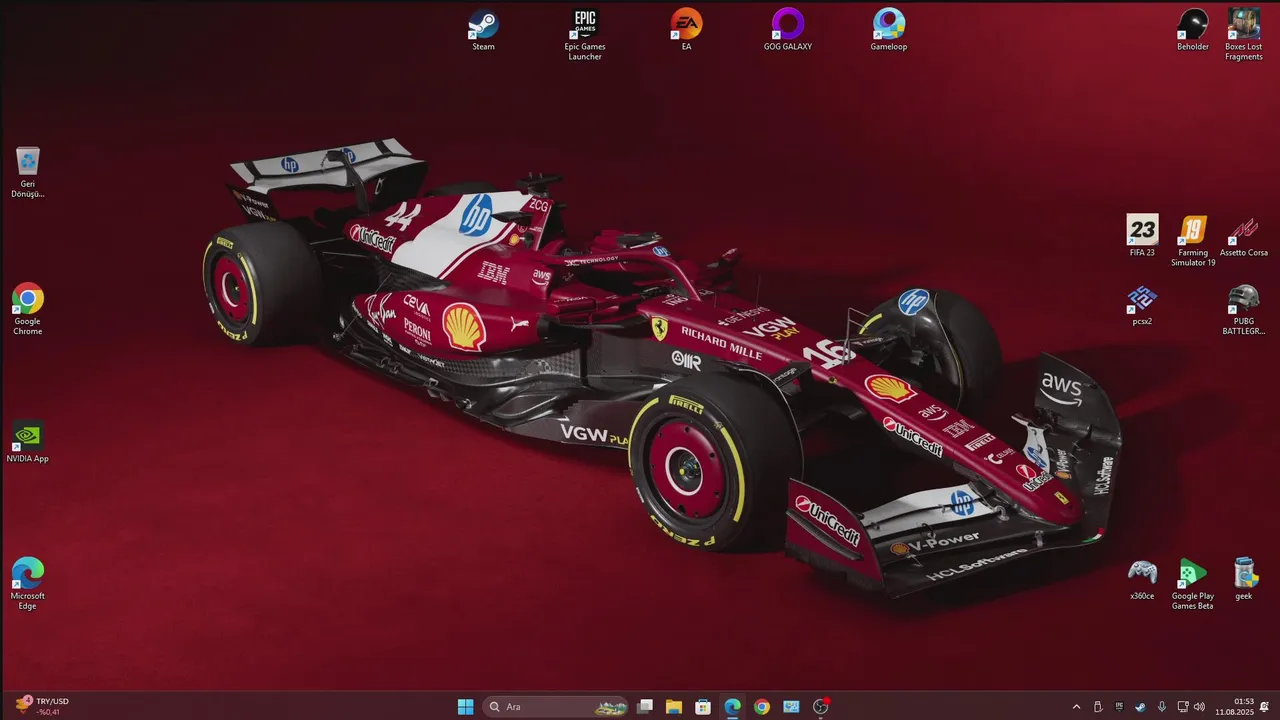Select the Assetto Corsa desktop shortcut
Viewport: 1280px width, 720px height.
tap(1244, 235)
